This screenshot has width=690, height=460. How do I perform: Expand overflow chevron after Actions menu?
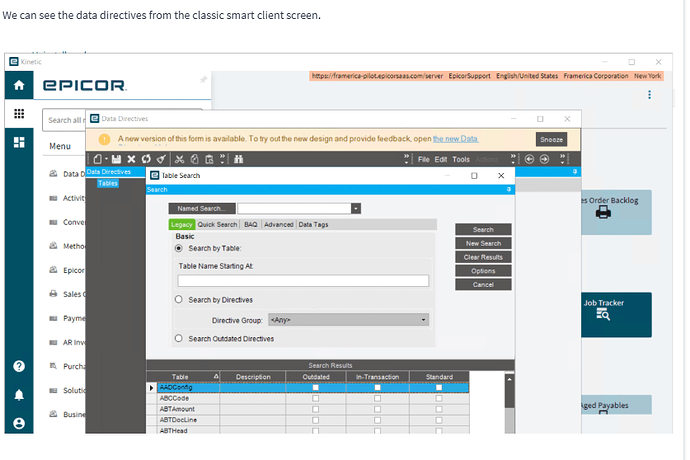tap(513, 159)
